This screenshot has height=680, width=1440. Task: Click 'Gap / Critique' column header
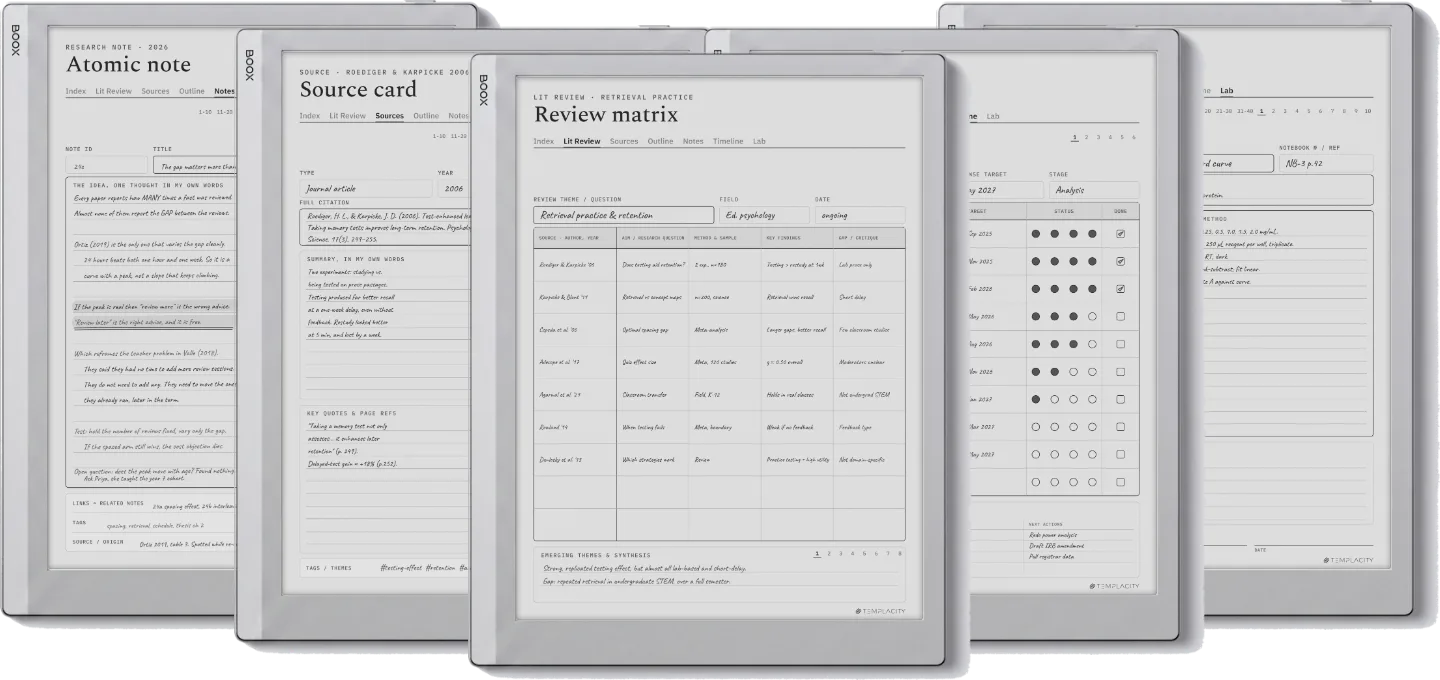pyautogui.click(x=869, y=238)
